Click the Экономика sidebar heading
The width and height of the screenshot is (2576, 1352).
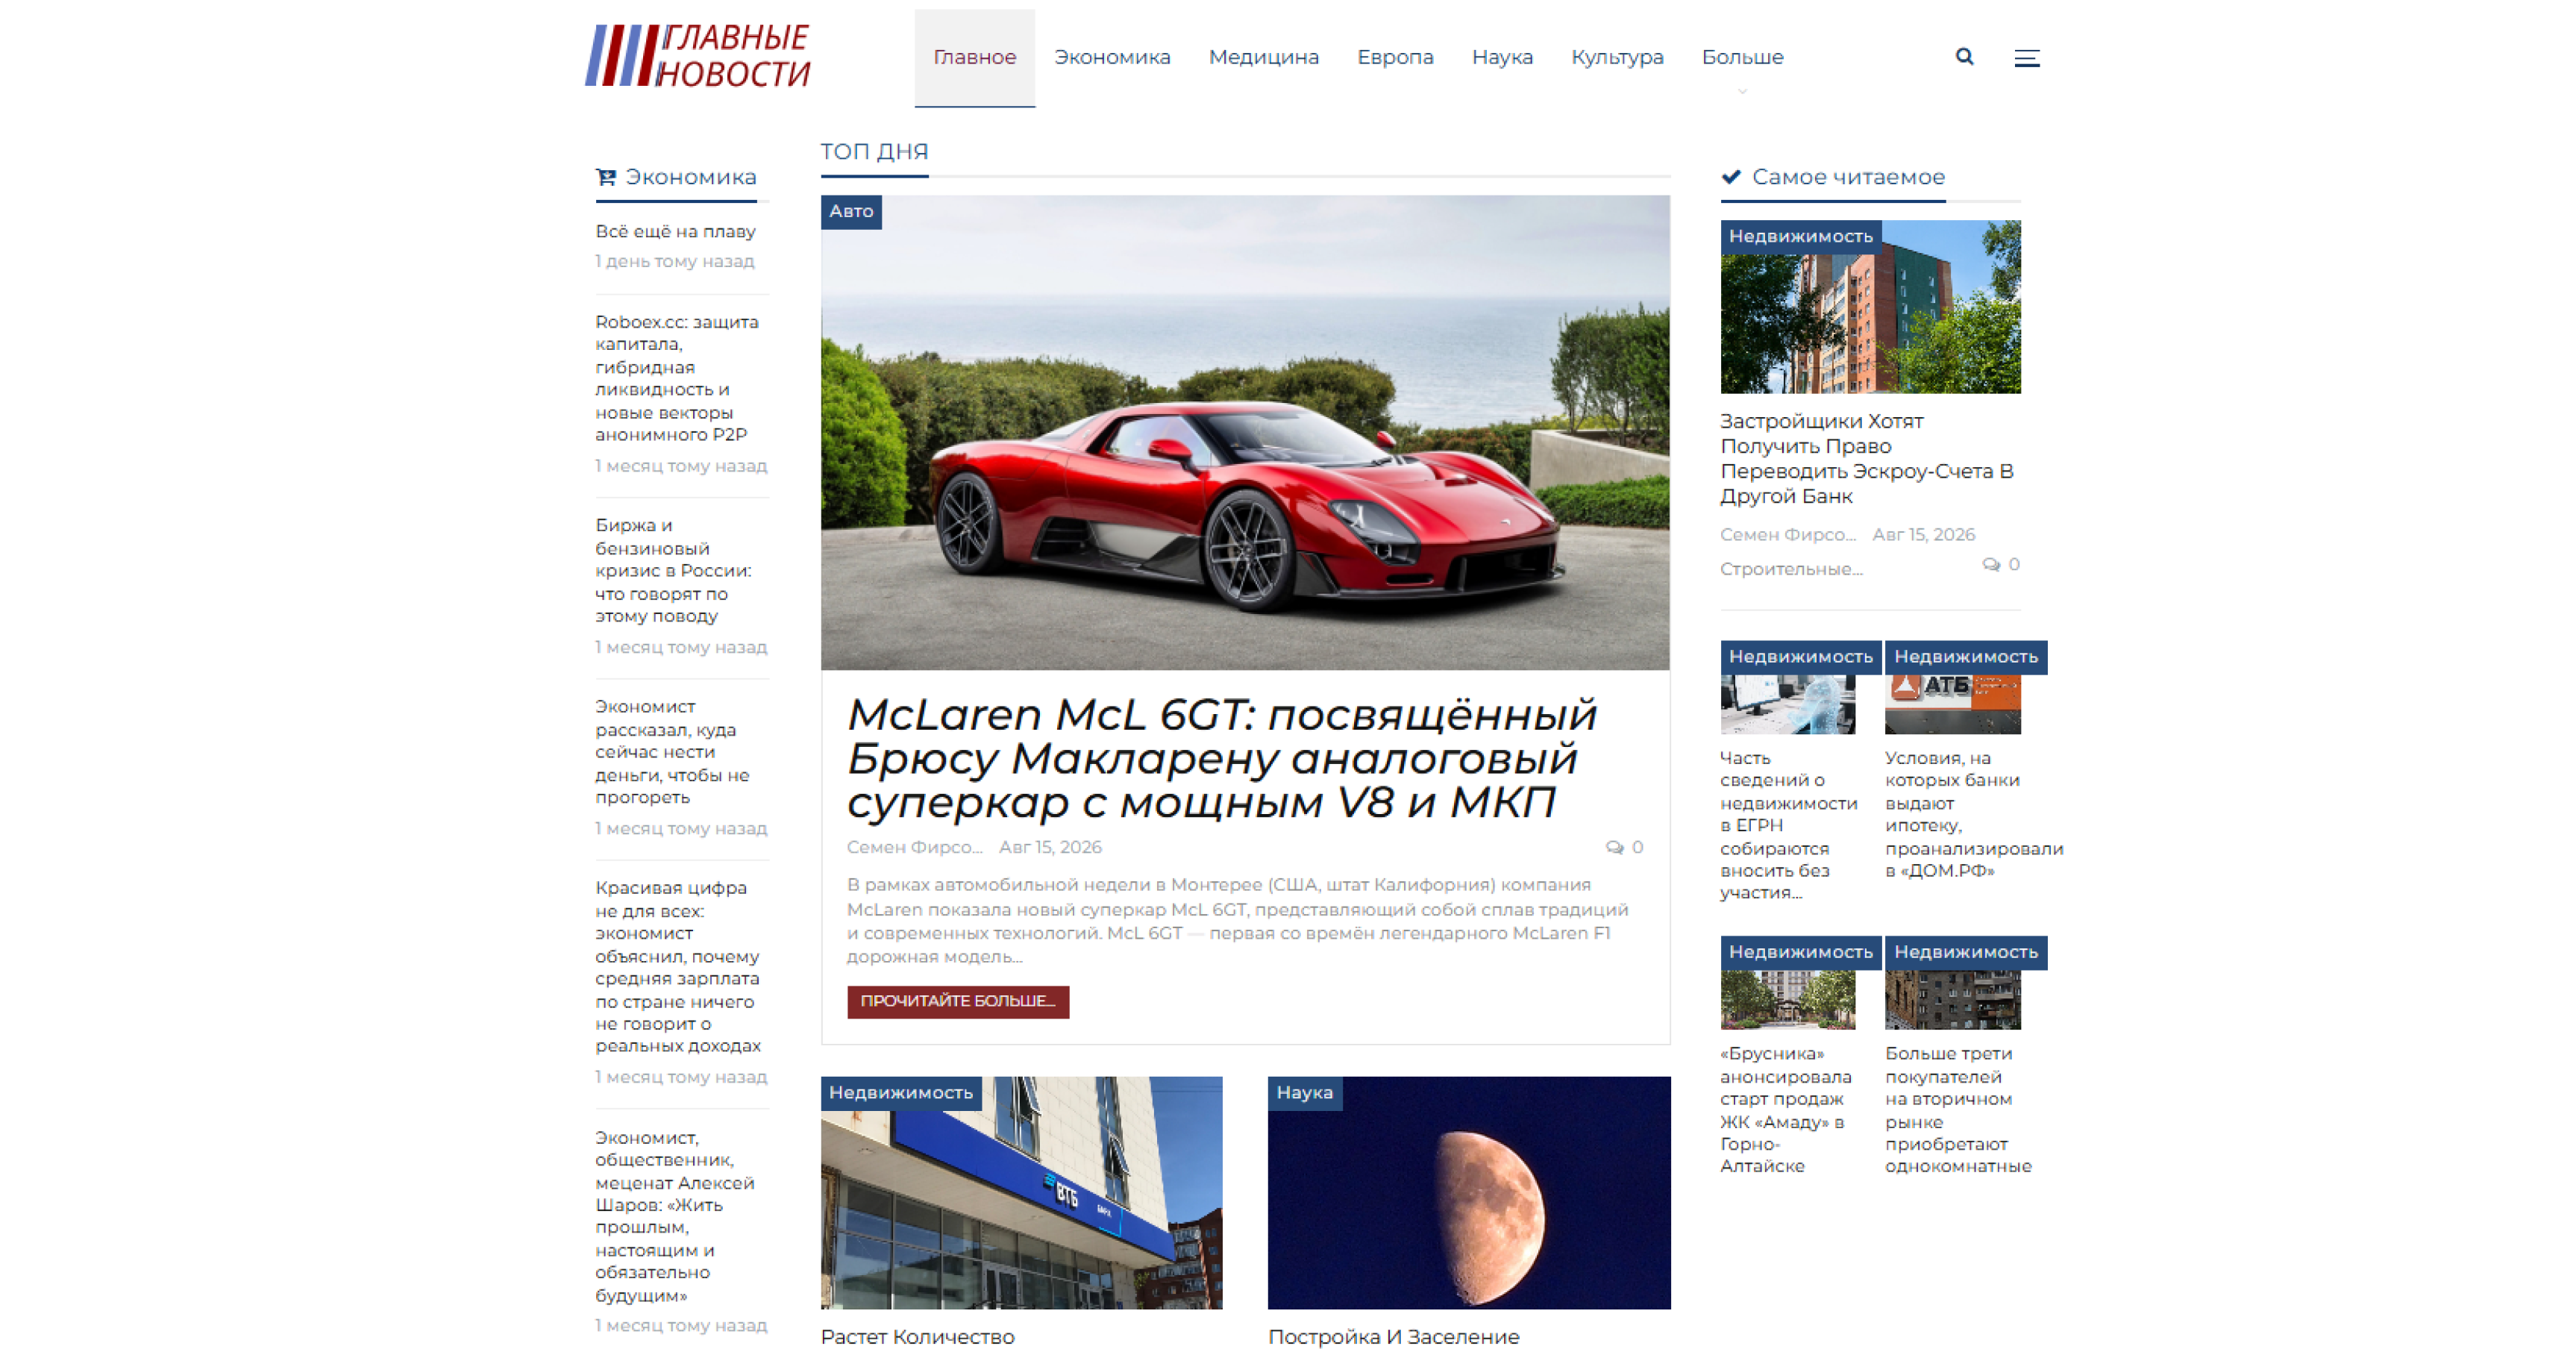(690, 177)
